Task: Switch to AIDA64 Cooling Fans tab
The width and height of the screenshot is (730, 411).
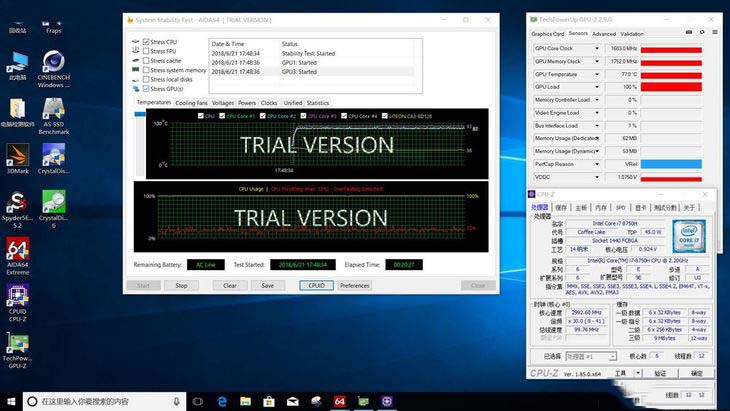Action: [x=191, y=103]
